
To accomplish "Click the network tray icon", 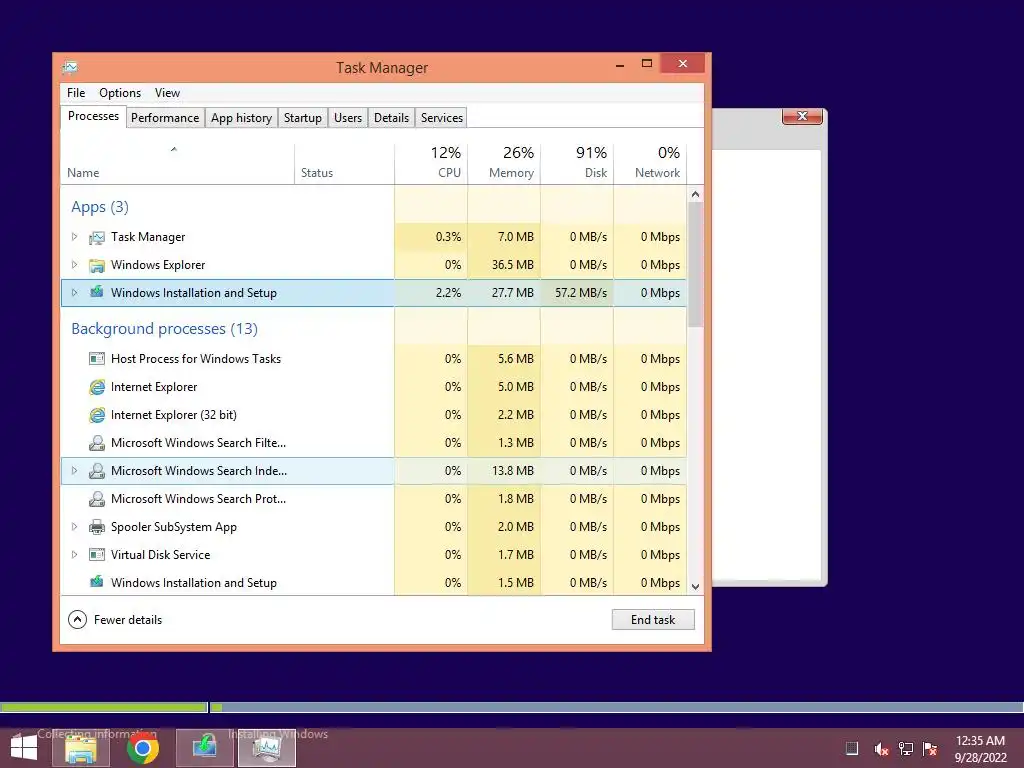I will [906, 749].
